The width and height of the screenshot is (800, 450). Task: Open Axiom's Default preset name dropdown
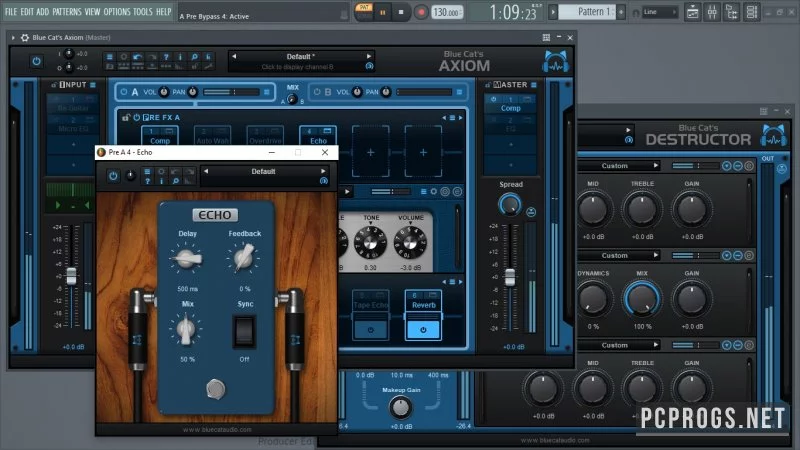(x=301, y=56)
